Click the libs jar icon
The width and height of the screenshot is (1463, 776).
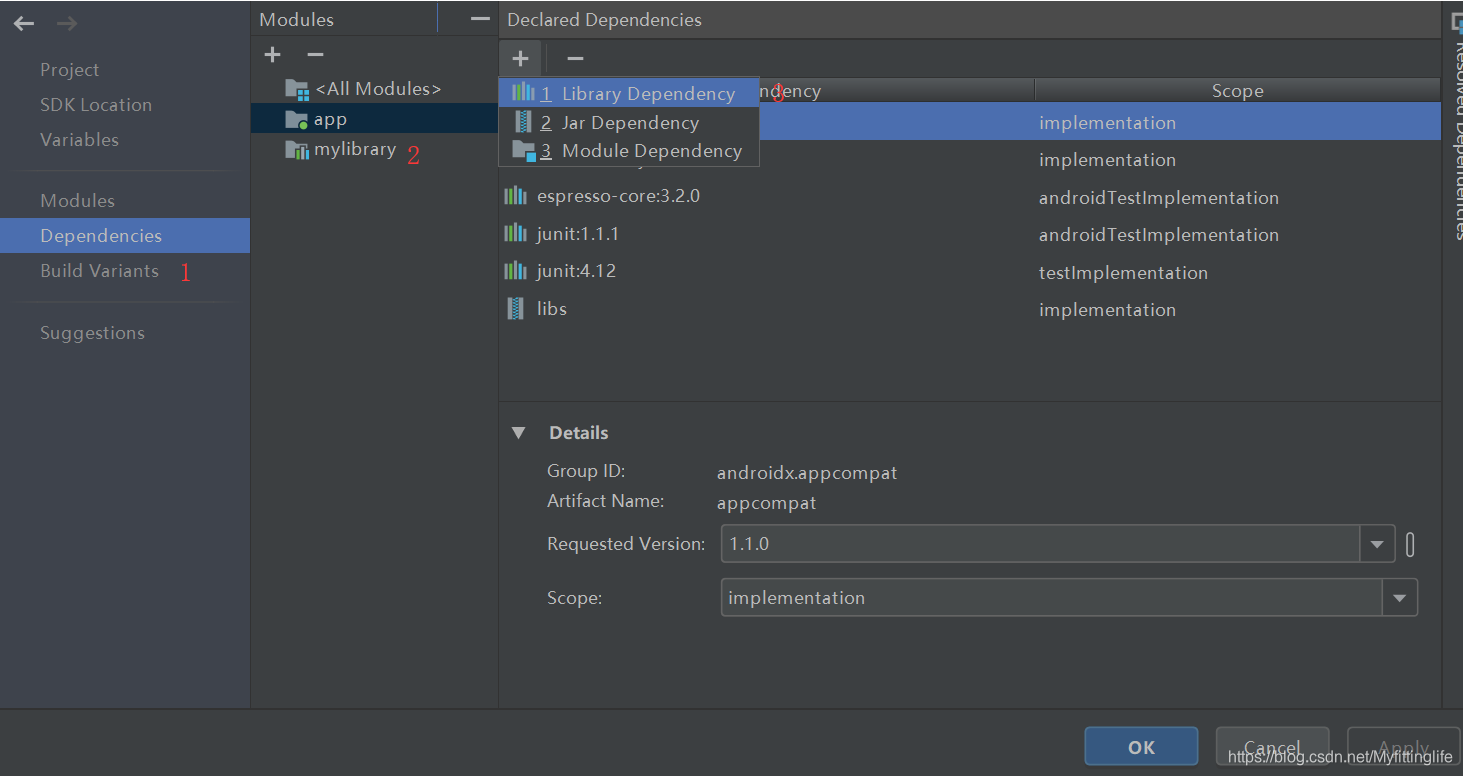coord(516,308)
